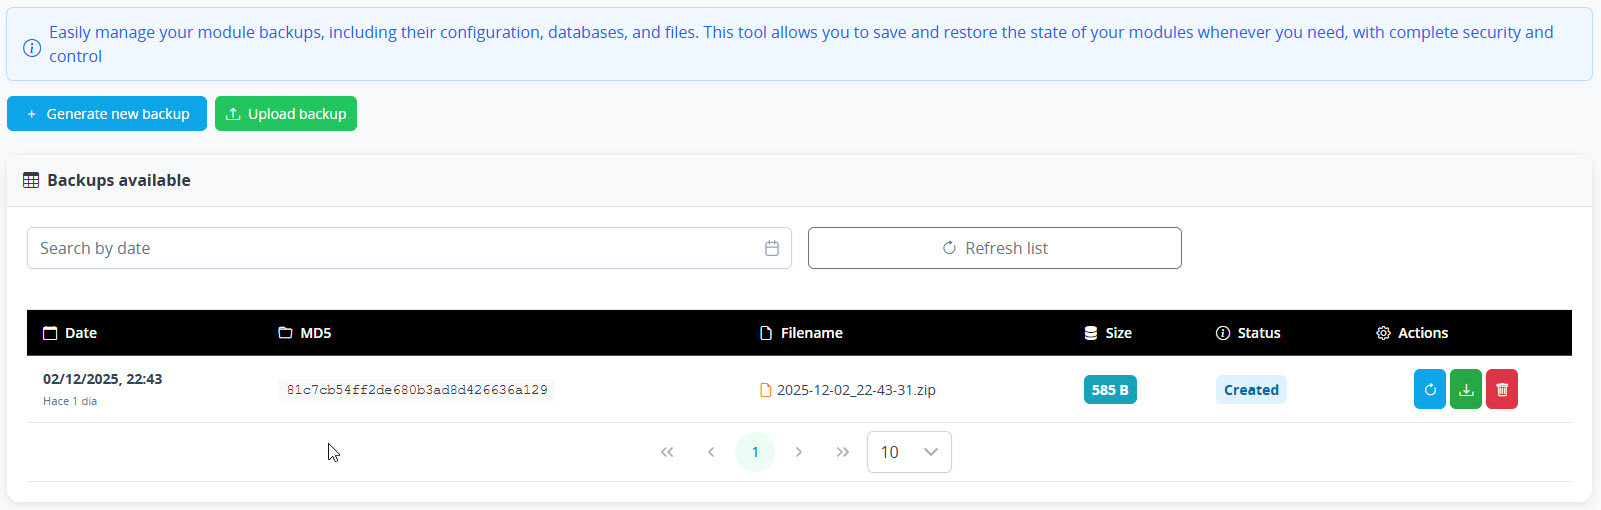
Task: Click Upload backup button
Action: pos(286,114)
